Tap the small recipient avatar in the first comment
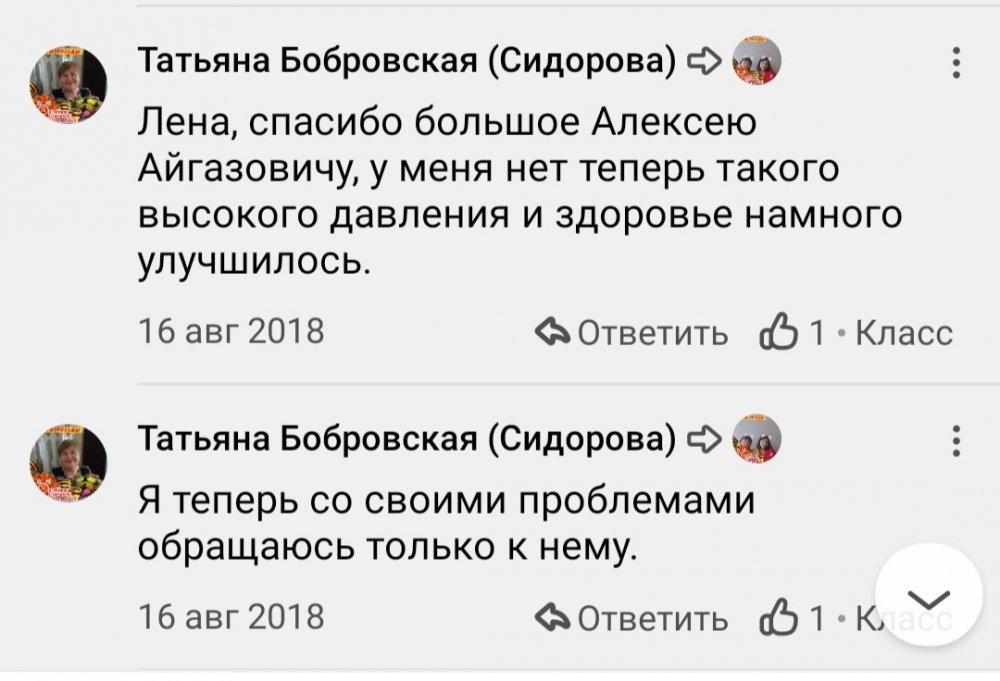 click(756, 62)
